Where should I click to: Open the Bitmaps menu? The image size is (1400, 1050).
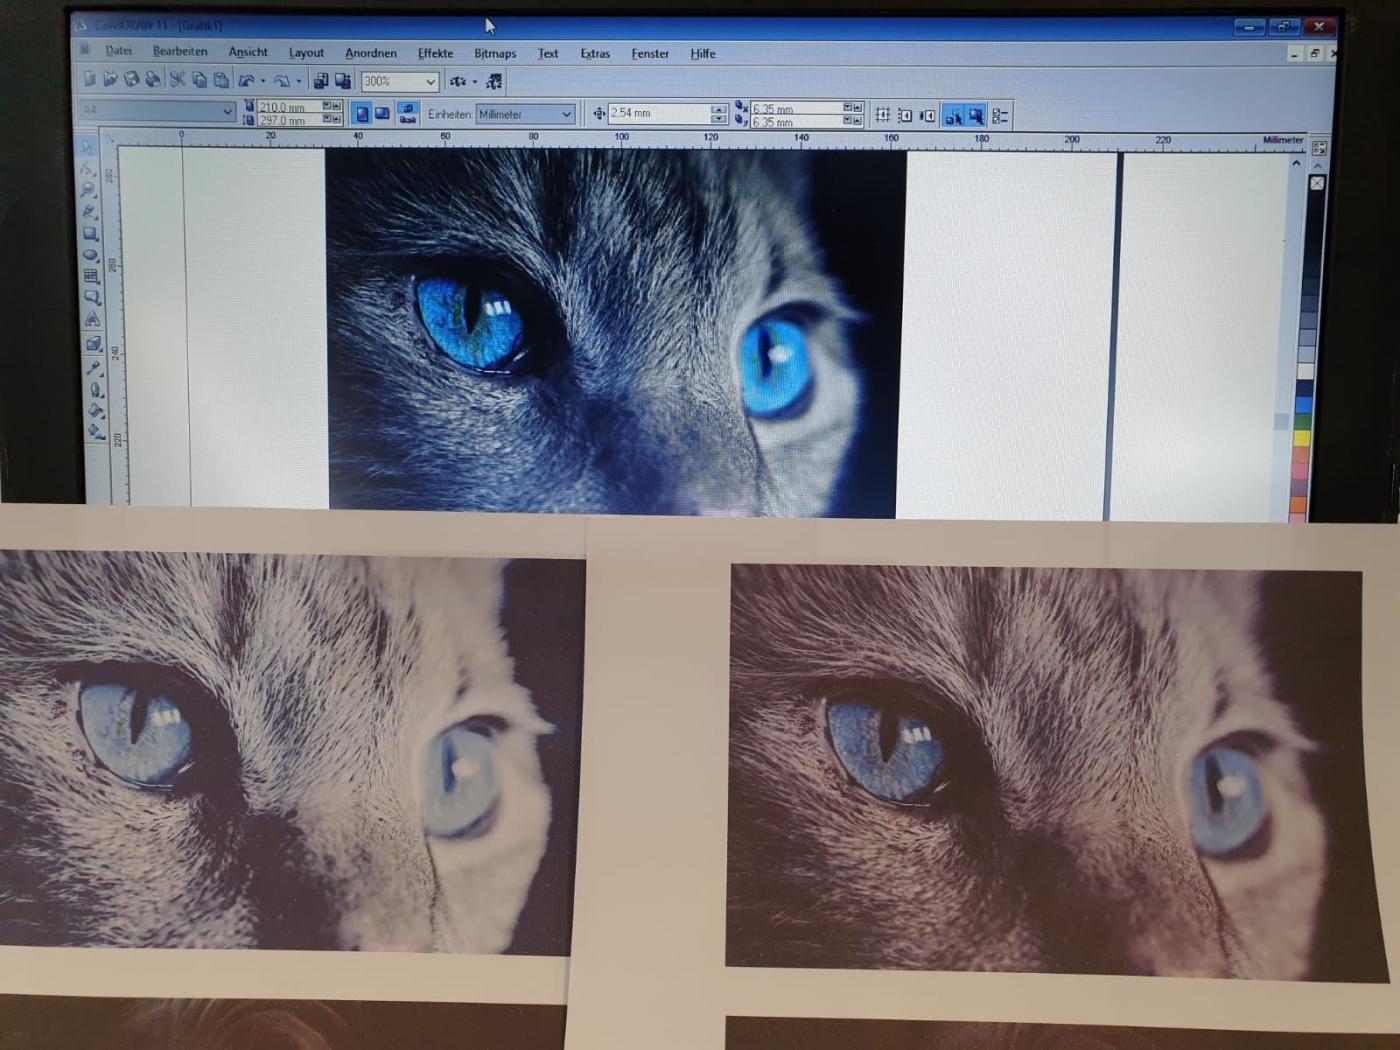pos(495,54)
